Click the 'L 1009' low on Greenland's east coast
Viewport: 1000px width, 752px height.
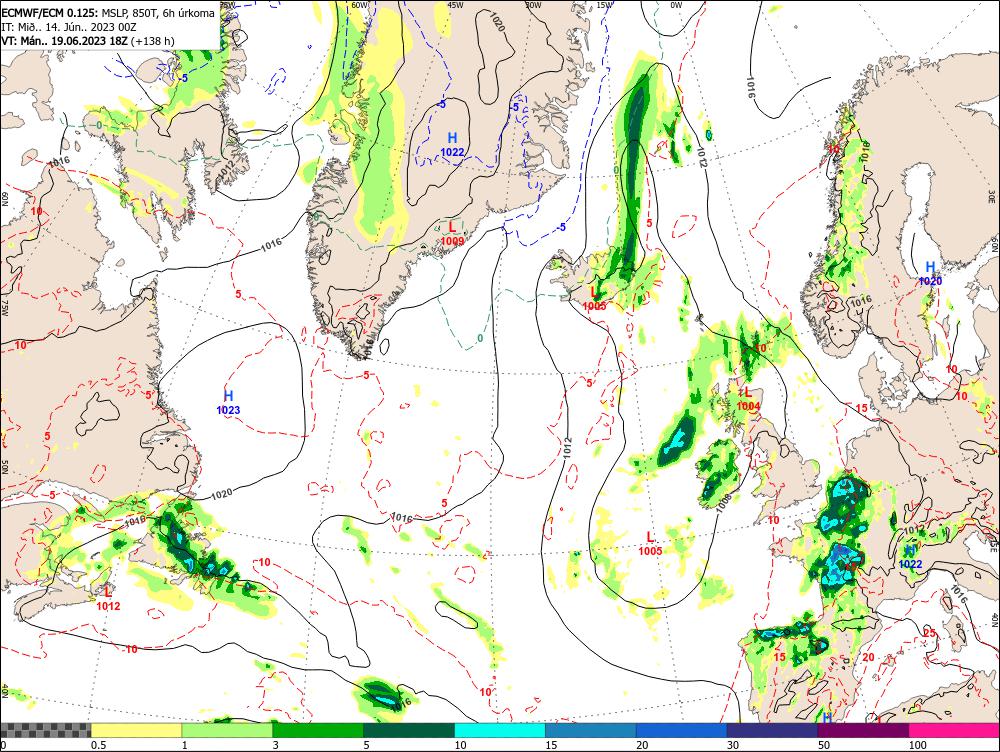tap(452, 233)
